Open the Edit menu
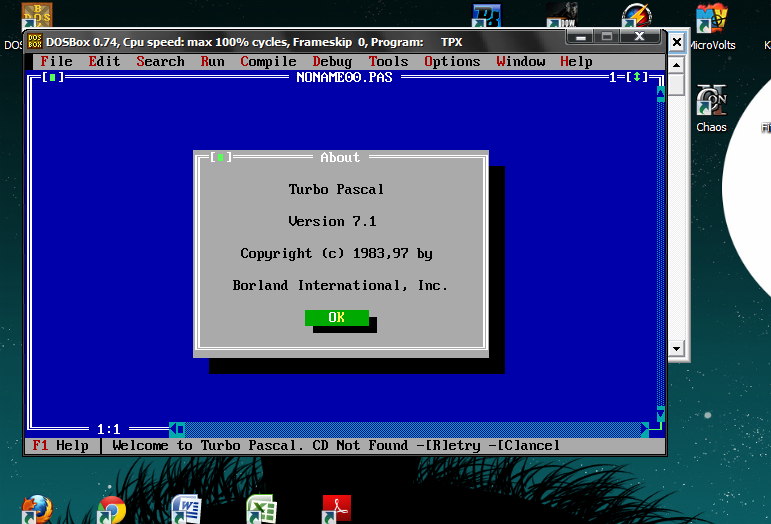The width and height of the screenshot is (771, 524). point(104,61)
